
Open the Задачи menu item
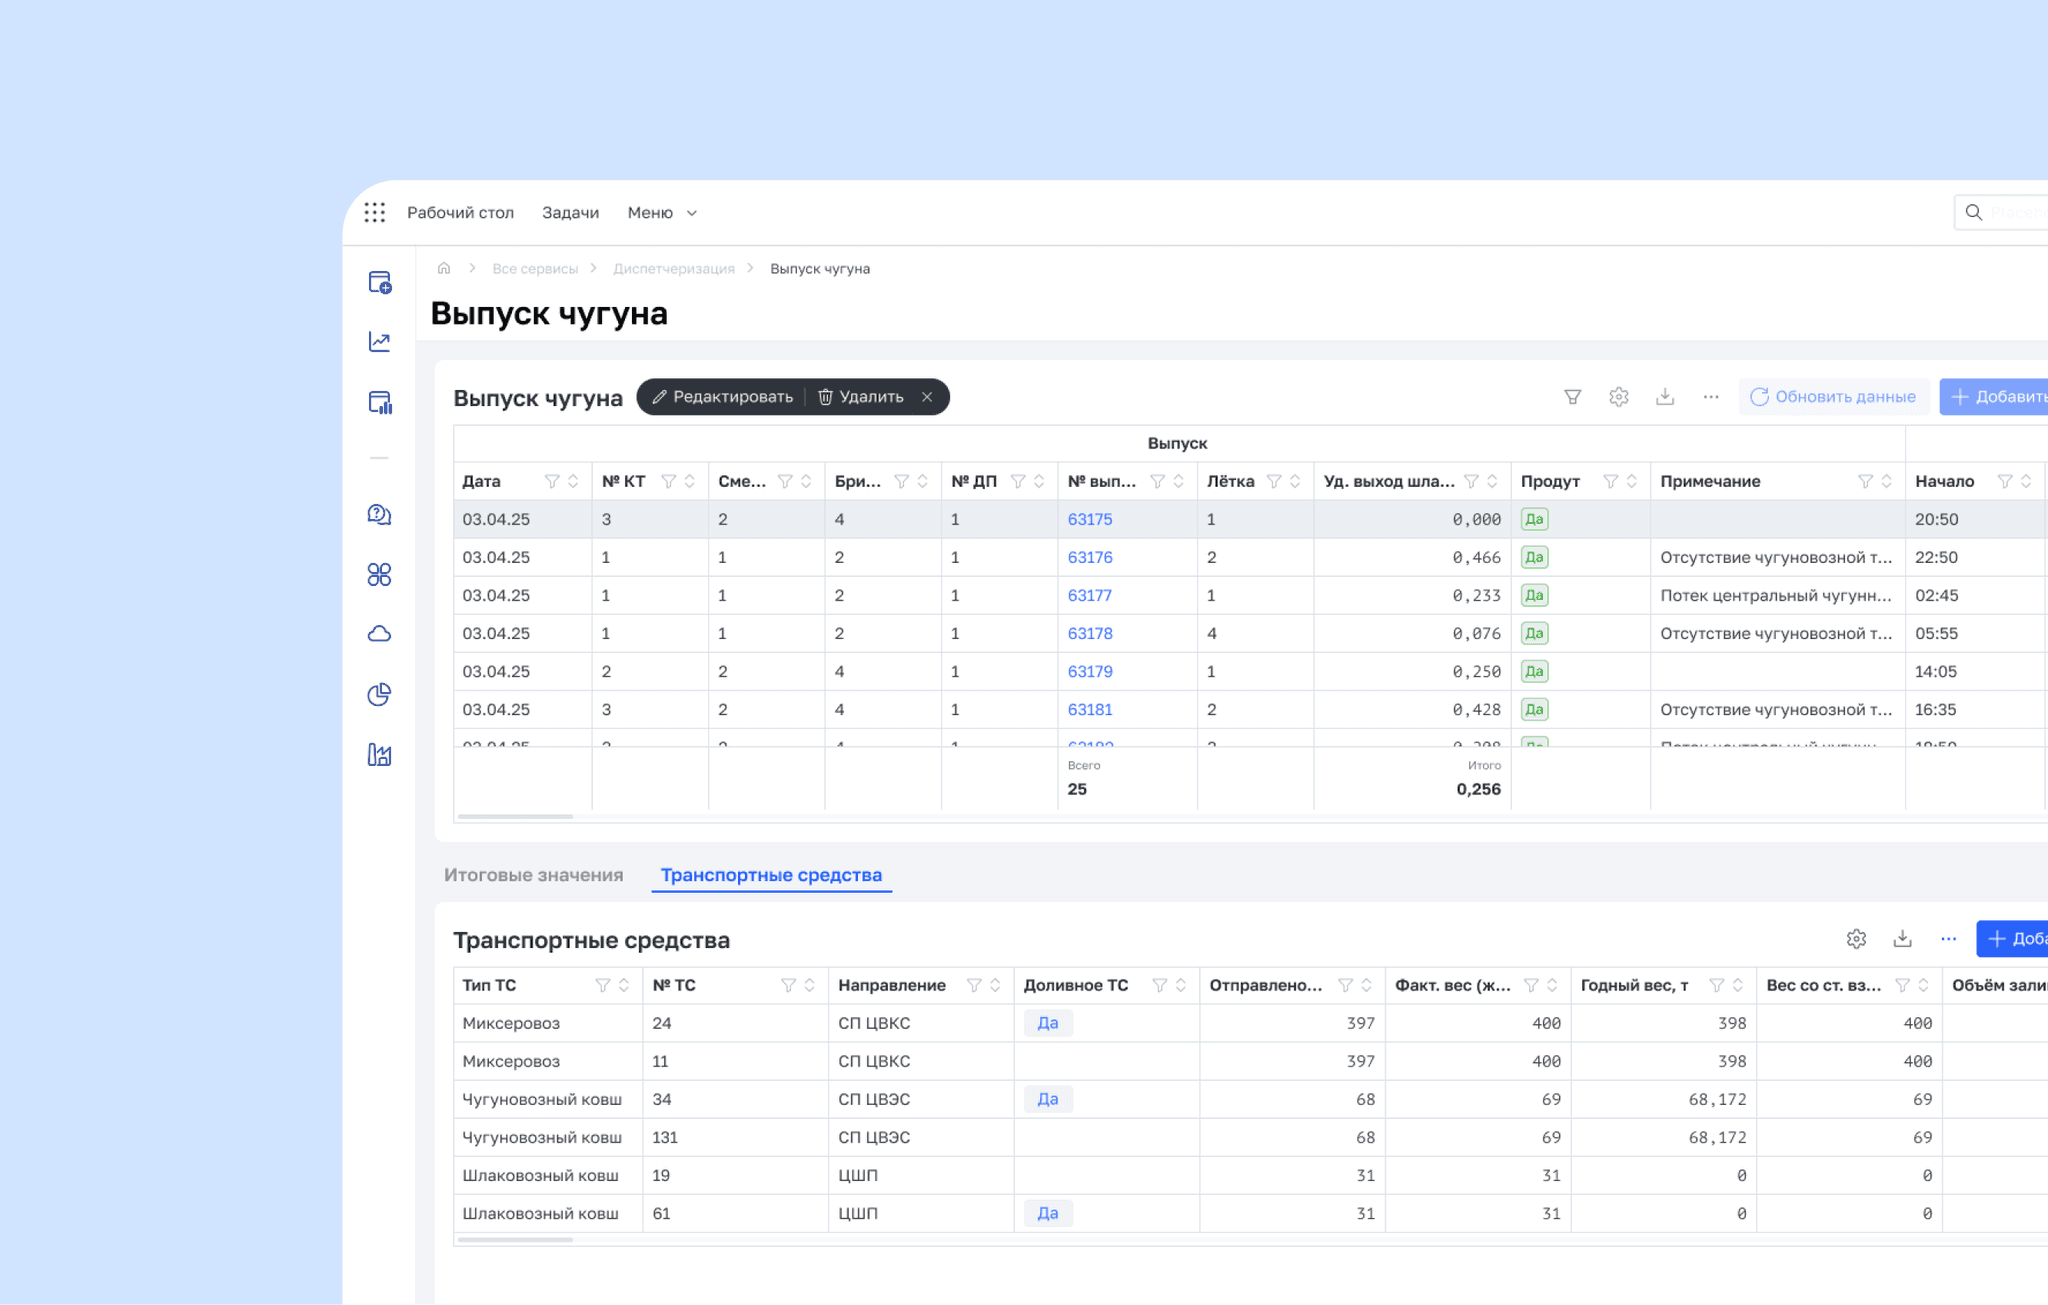570,212
